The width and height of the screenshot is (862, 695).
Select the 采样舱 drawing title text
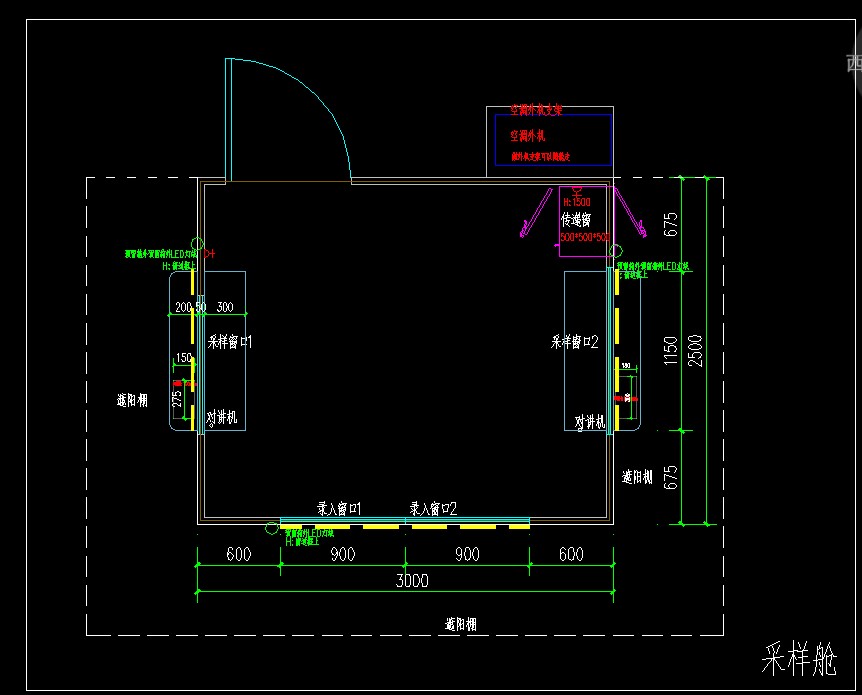(x=798, y=660)
